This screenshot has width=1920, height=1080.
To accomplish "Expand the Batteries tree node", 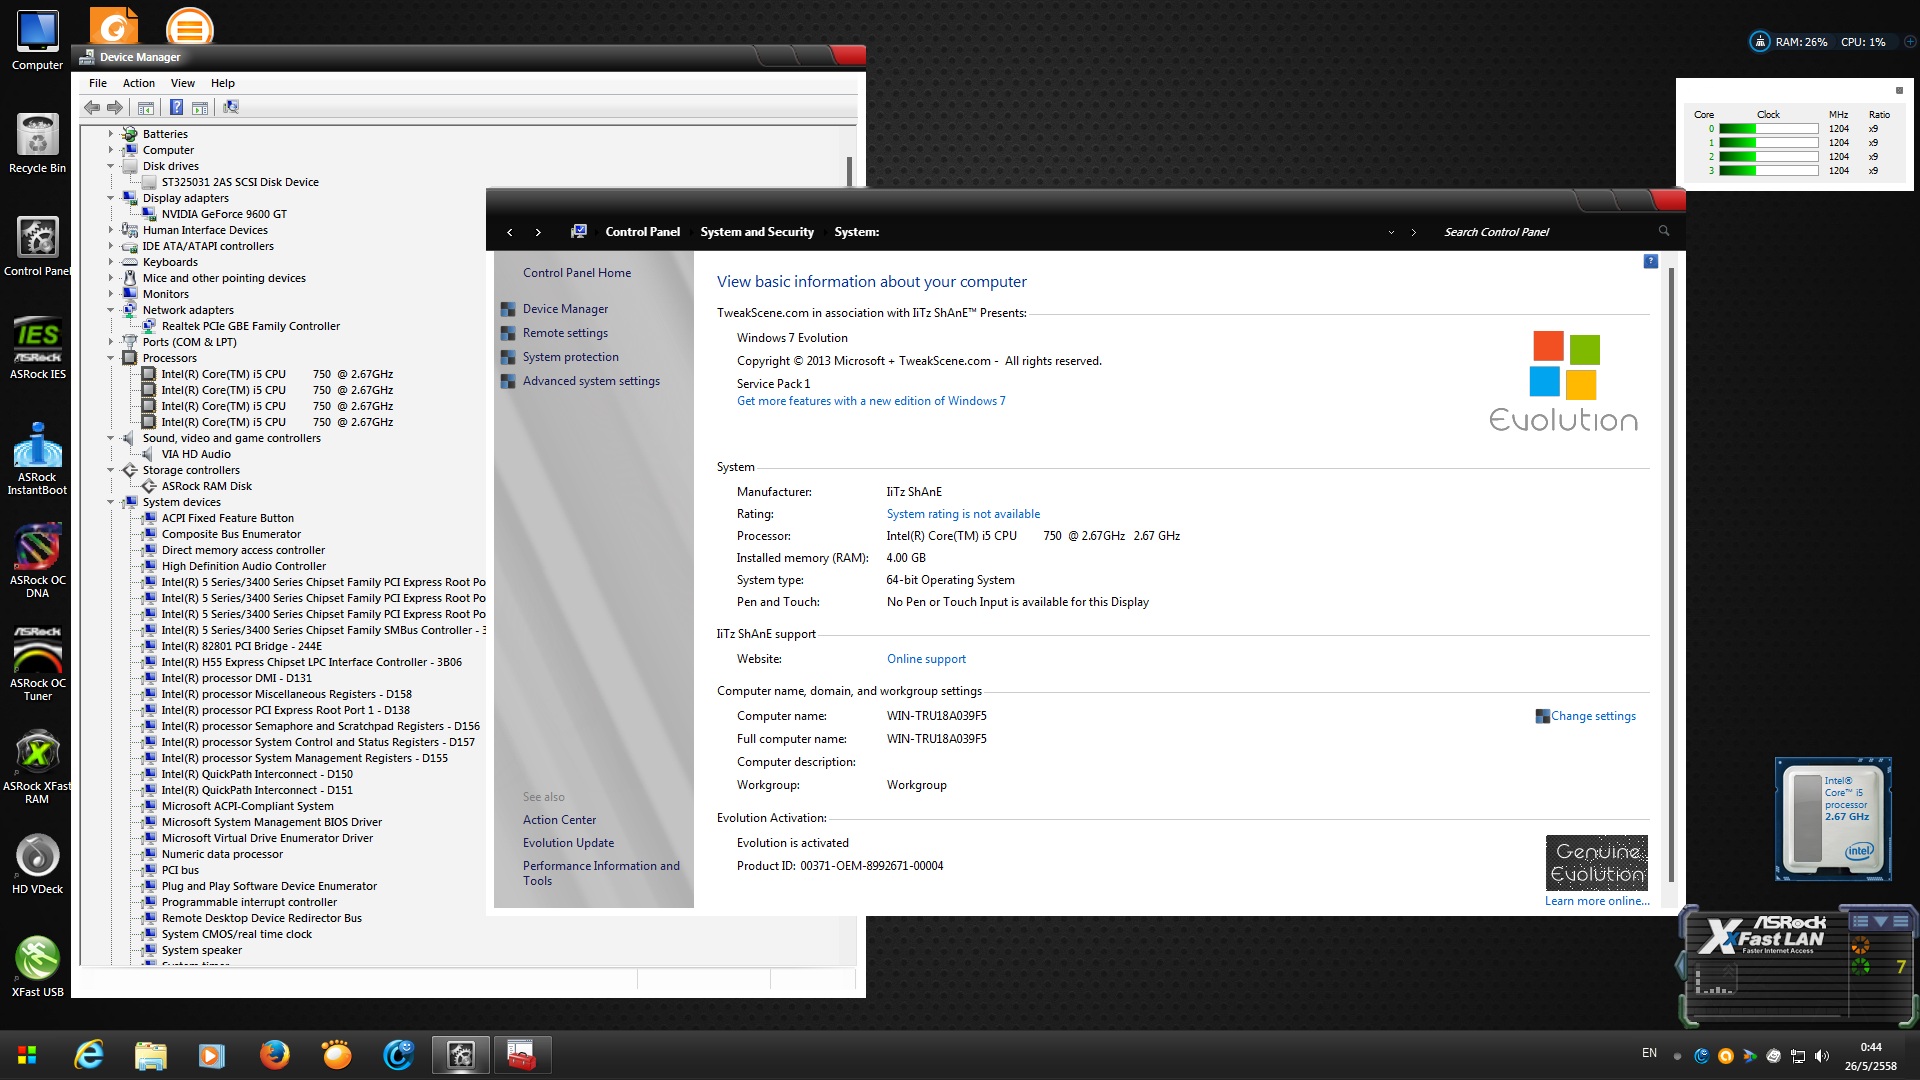I will coord(111,134).
